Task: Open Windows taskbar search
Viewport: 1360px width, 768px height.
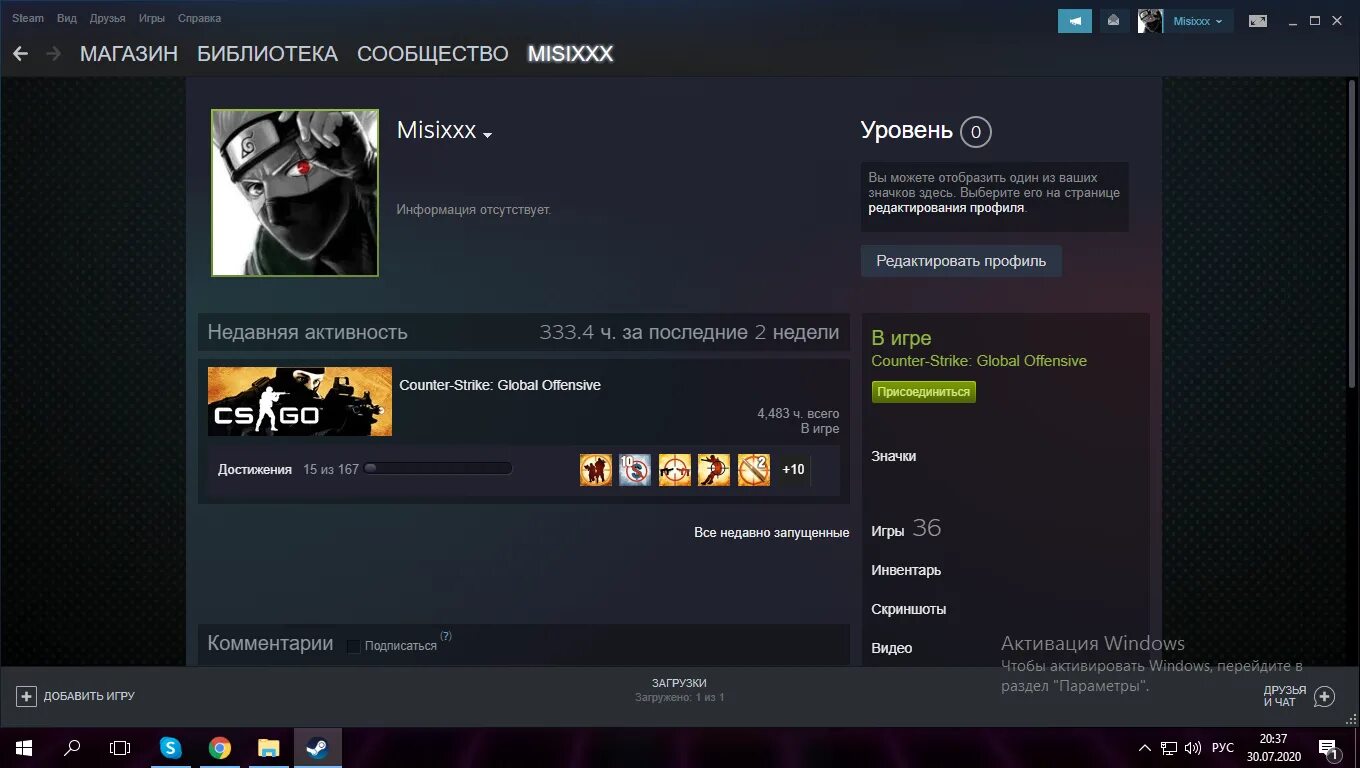Action: pos(72,748)
